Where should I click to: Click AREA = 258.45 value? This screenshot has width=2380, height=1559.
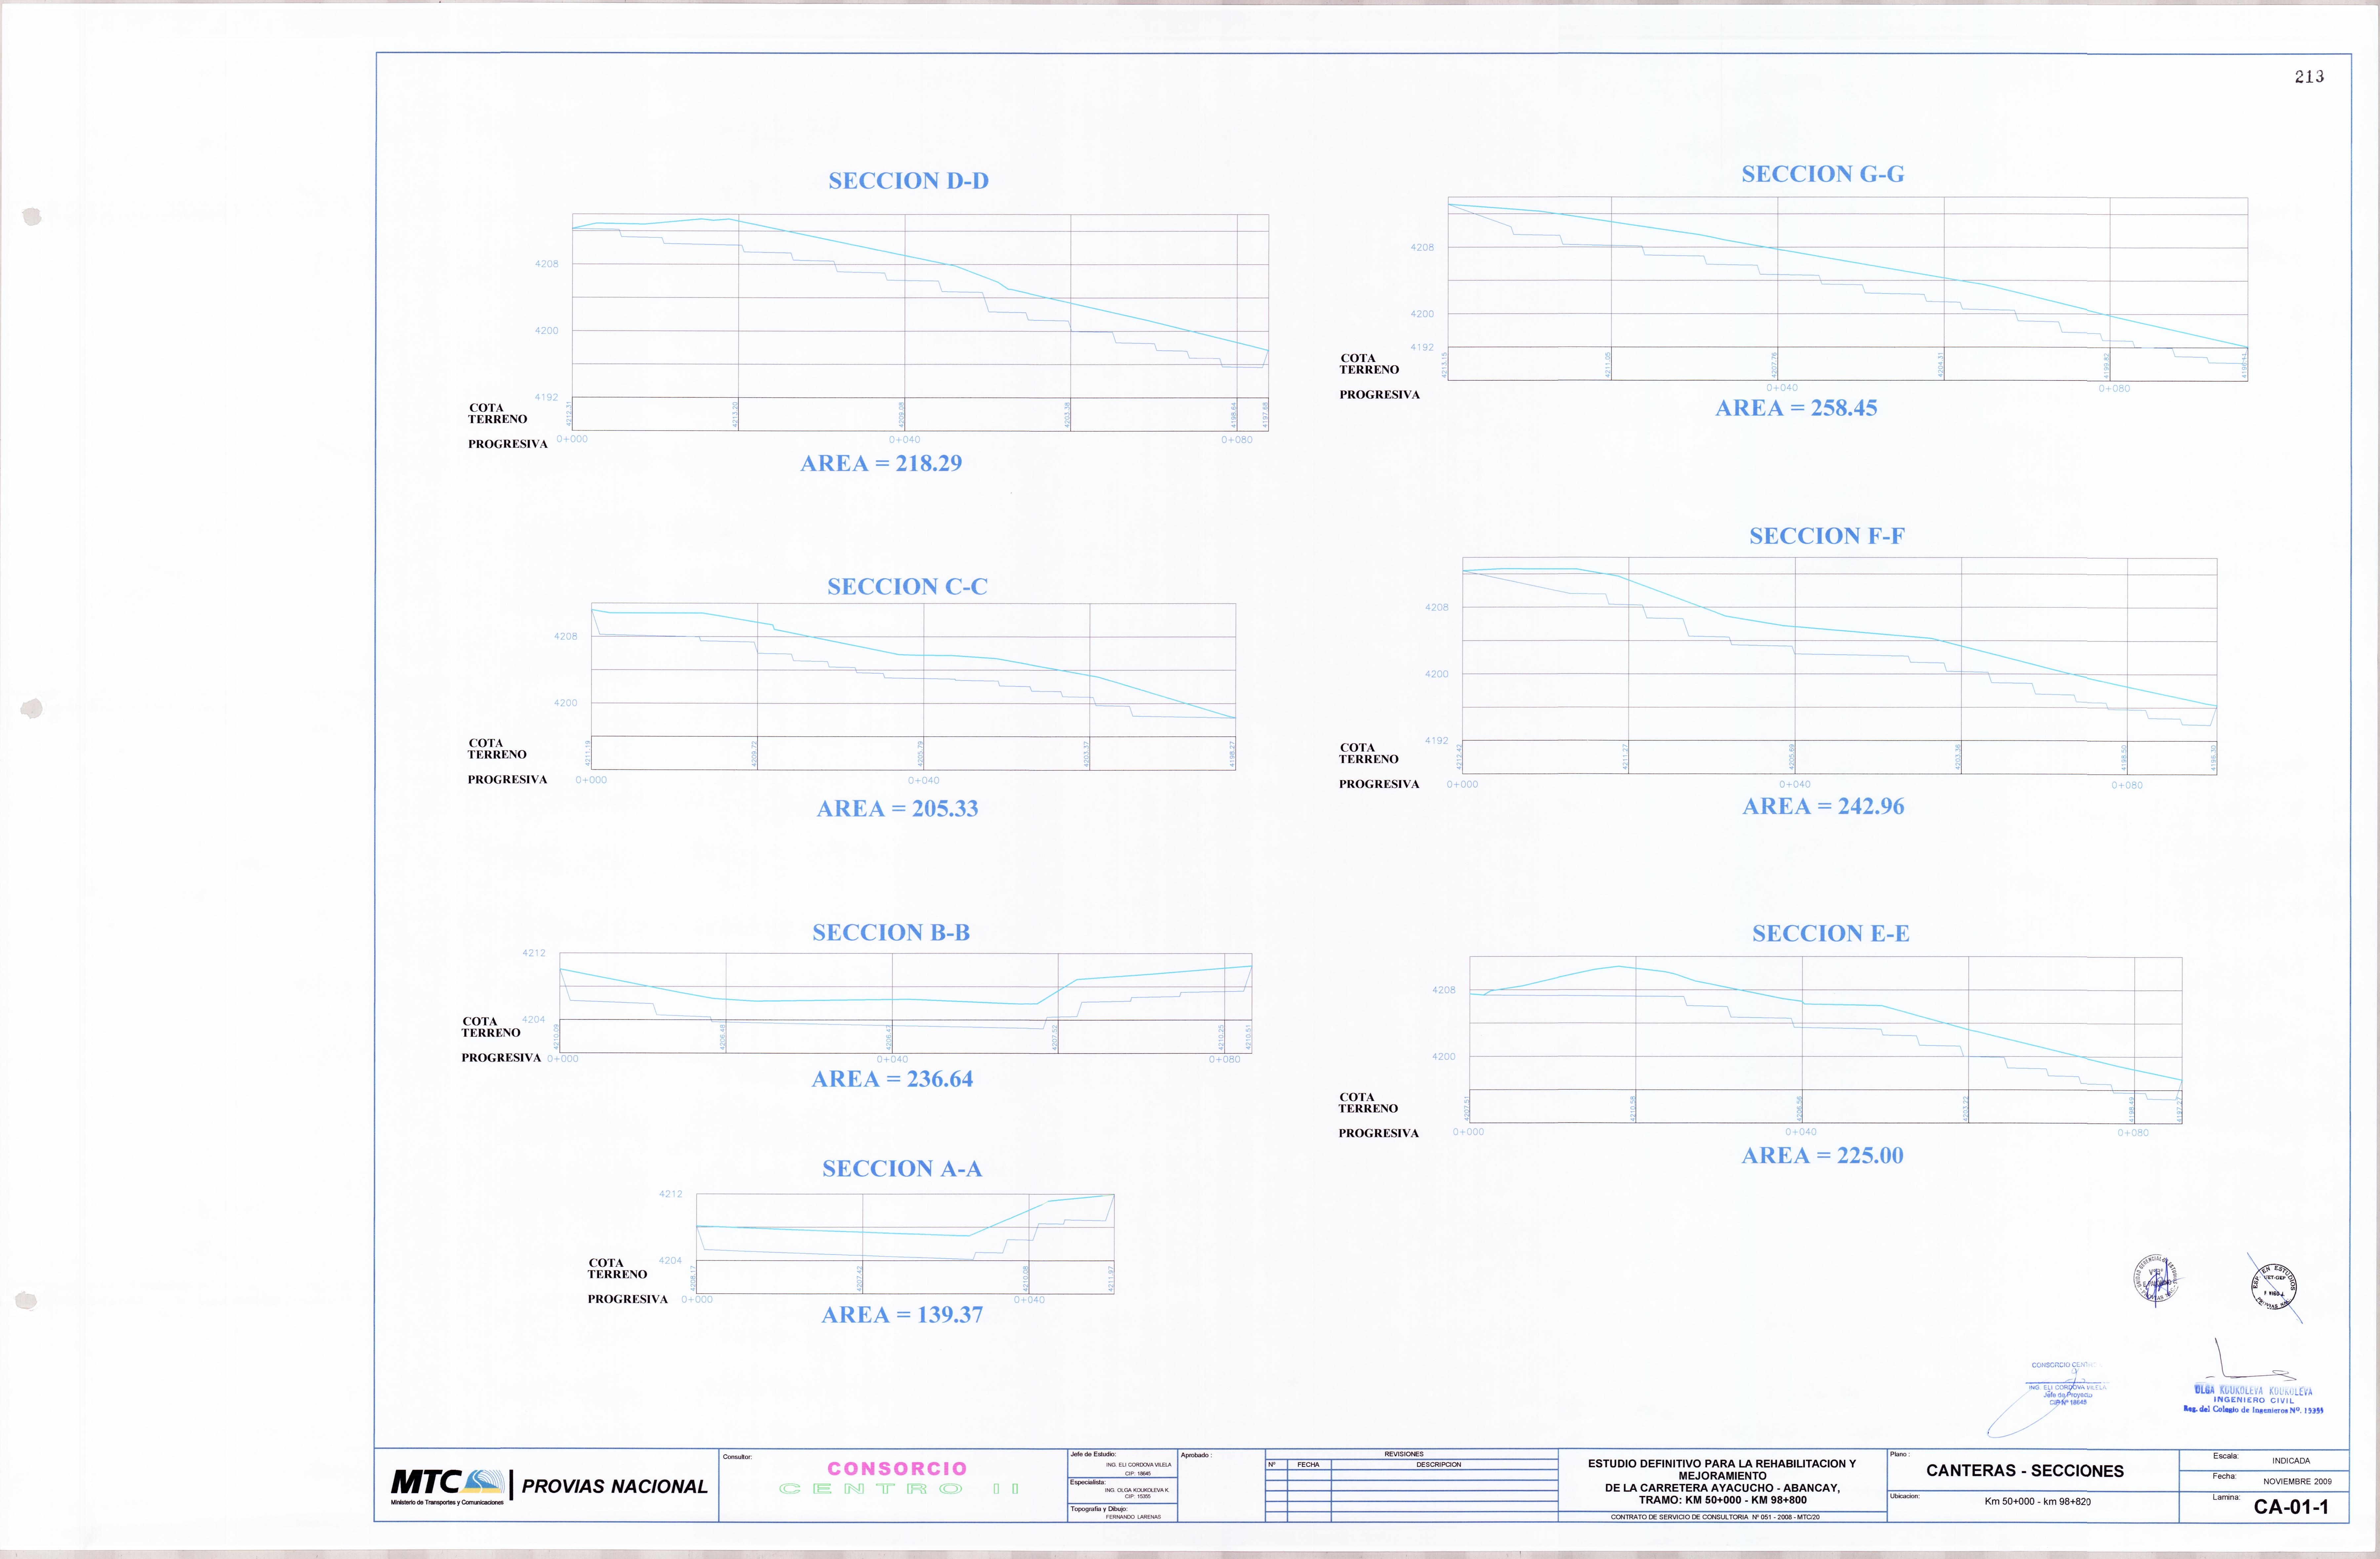tap(1796, 408)
